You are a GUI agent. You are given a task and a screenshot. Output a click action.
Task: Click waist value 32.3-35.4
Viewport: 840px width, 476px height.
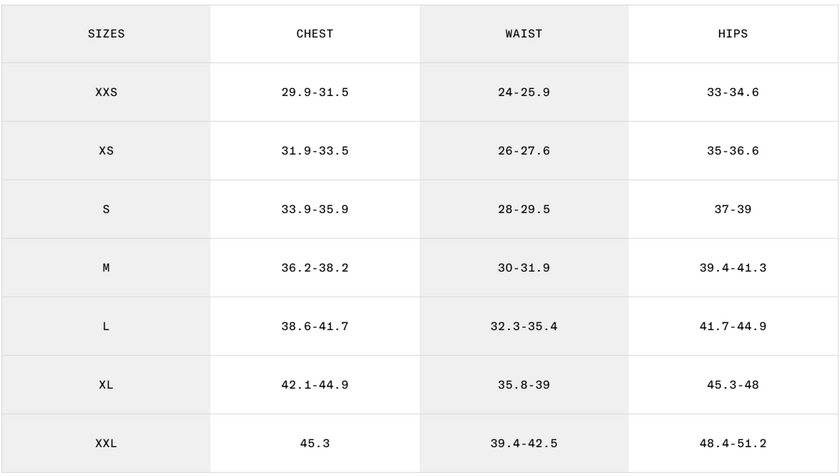[x=524, y=326]
